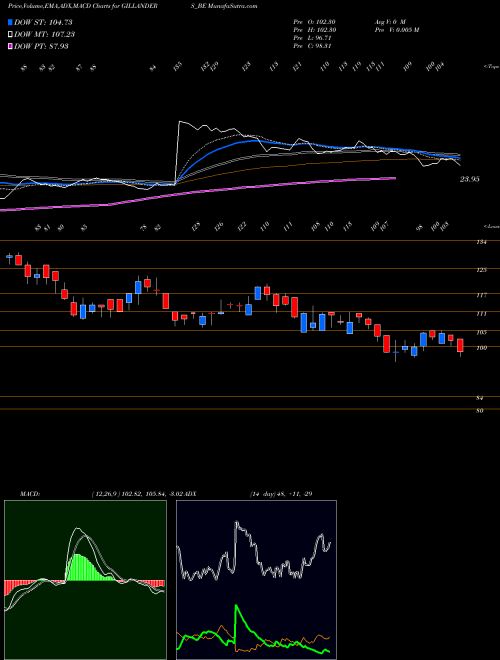Click the 'Pre V: 0.005 M' value
Image resolution: width=500 pixels, height=660 pixels.
[396, 30]
